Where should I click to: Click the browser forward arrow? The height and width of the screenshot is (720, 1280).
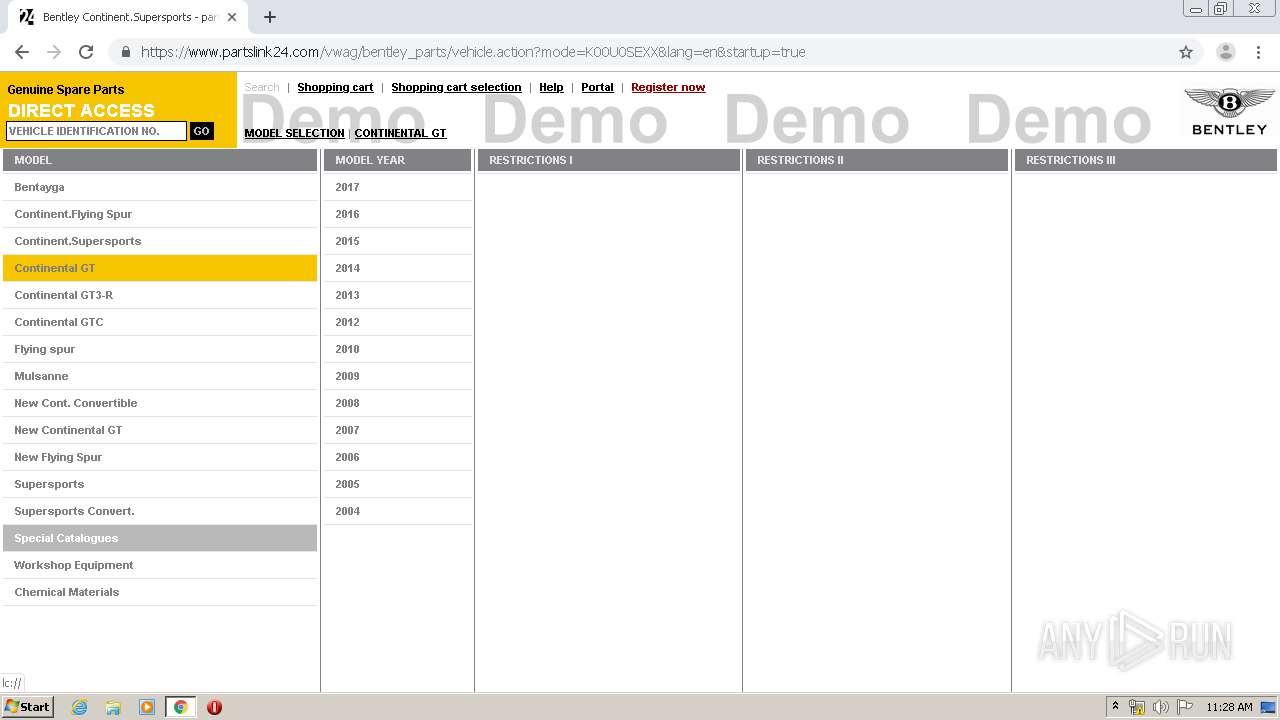(54, 52)
